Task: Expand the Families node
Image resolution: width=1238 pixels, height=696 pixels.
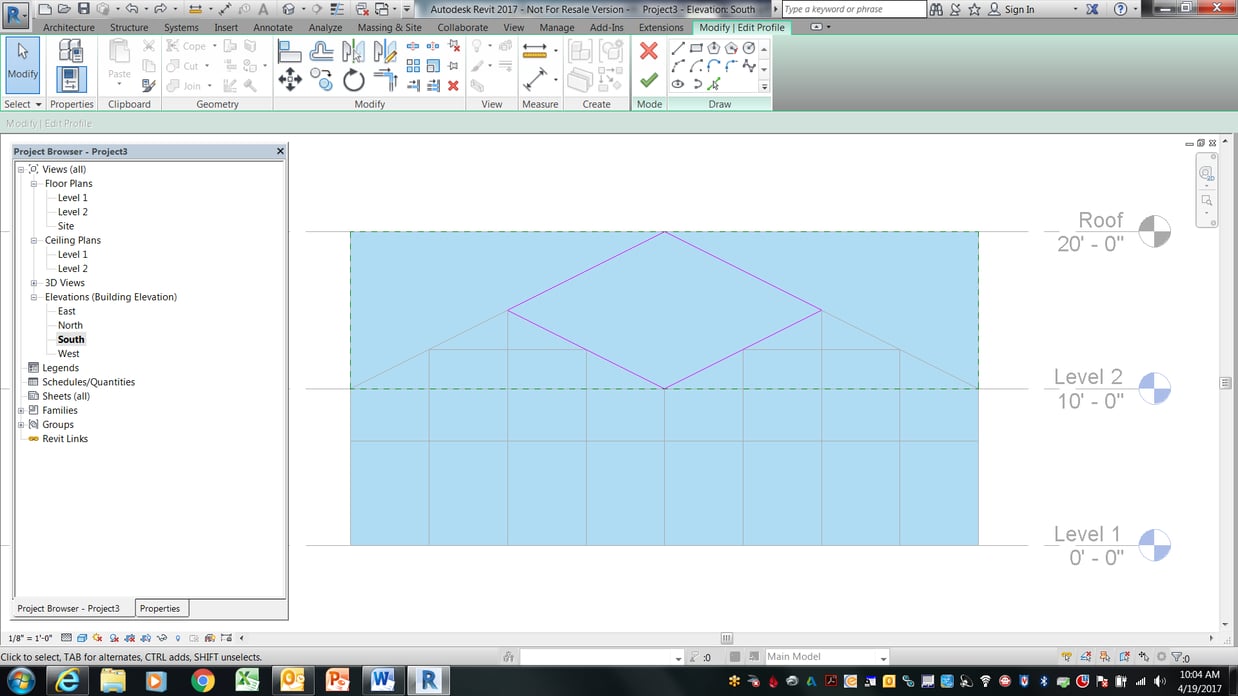Action: pos(21,410)
